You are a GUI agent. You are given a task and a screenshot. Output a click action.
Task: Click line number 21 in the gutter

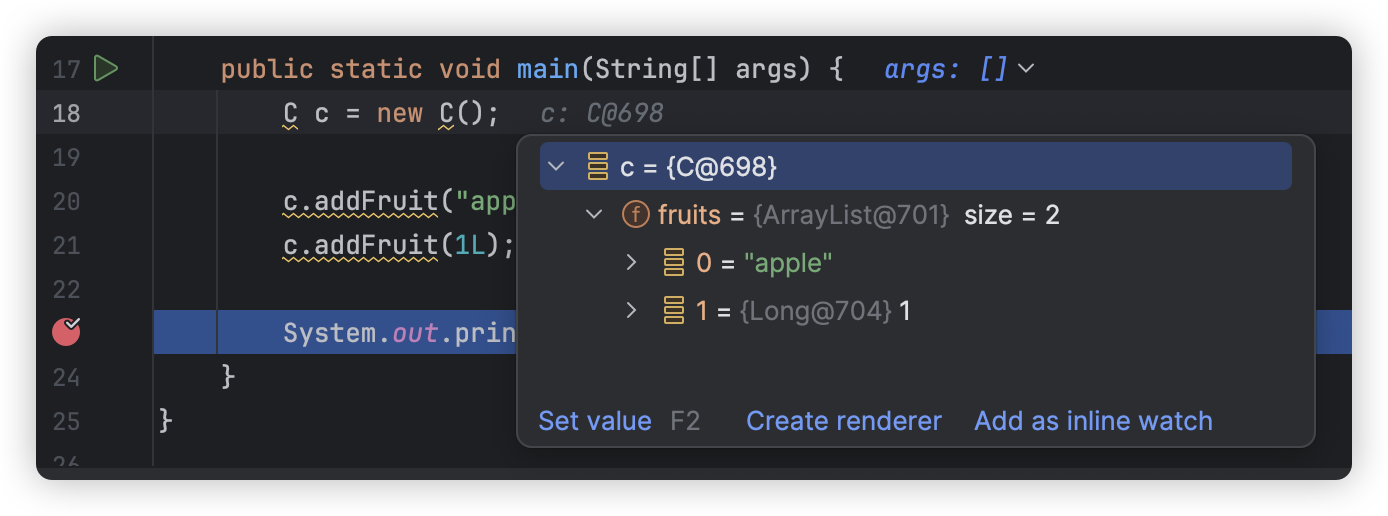coord(66,246)
